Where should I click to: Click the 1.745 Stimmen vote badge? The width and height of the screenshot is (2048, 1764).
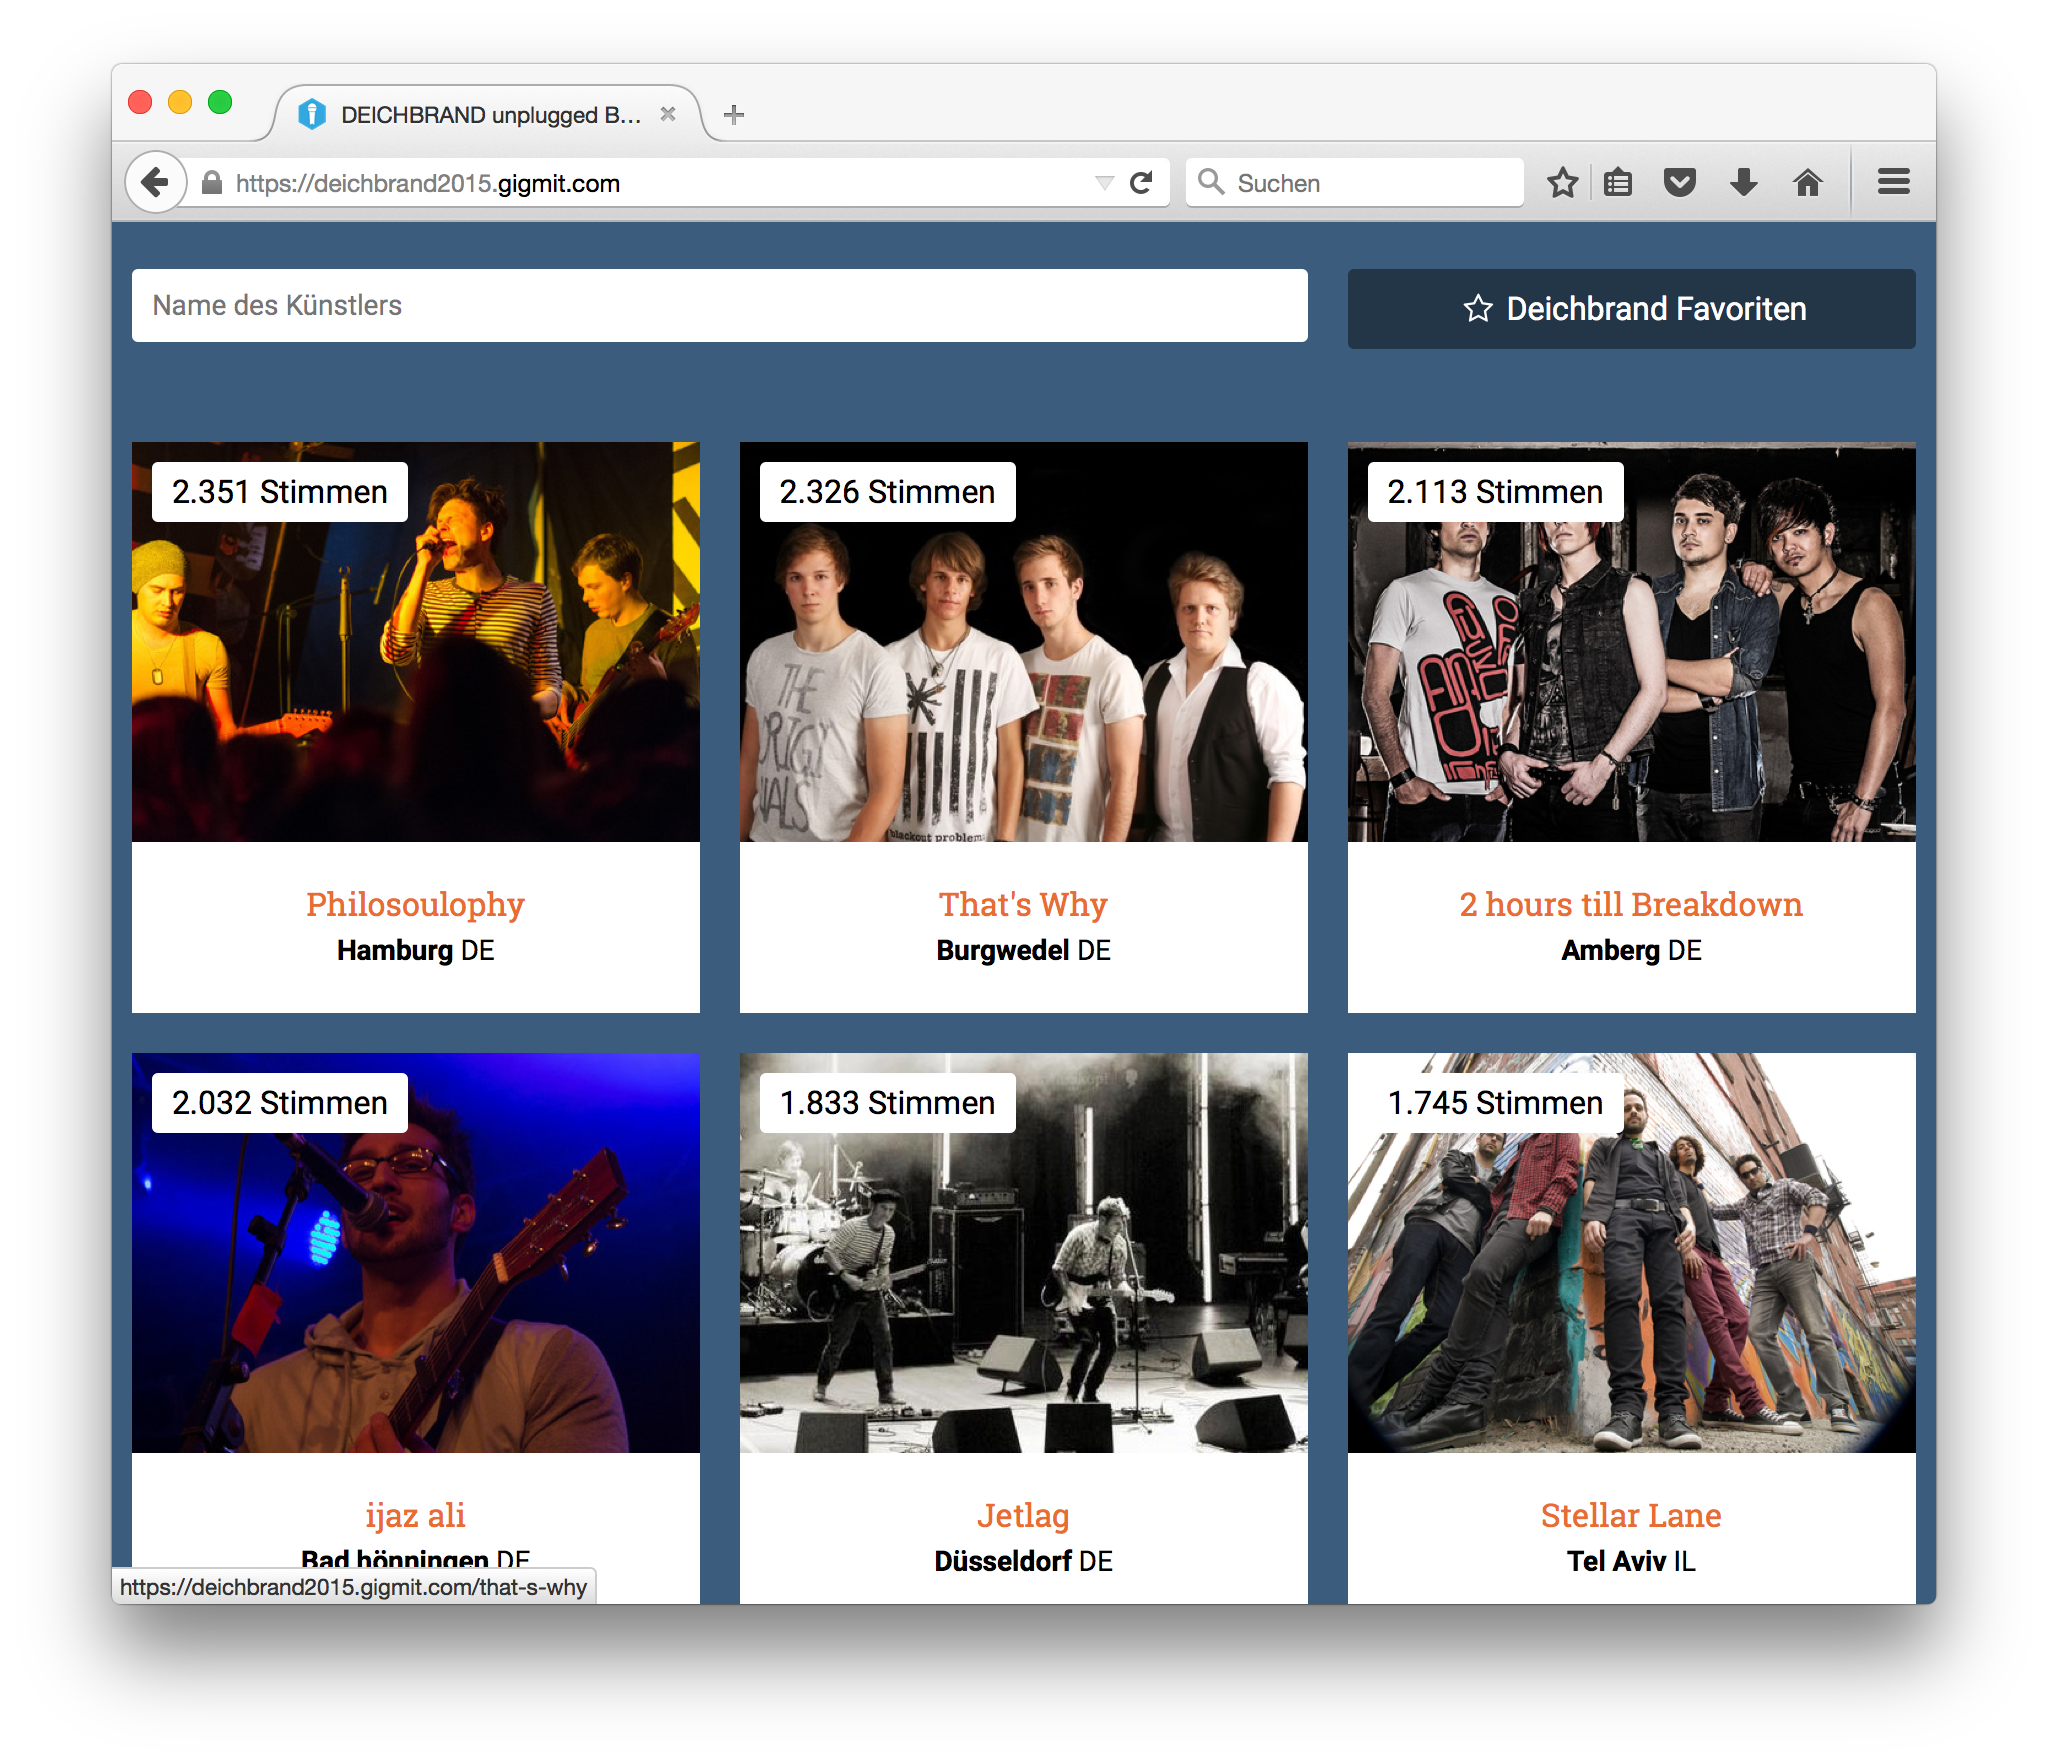click(x=1496, y=1103)
